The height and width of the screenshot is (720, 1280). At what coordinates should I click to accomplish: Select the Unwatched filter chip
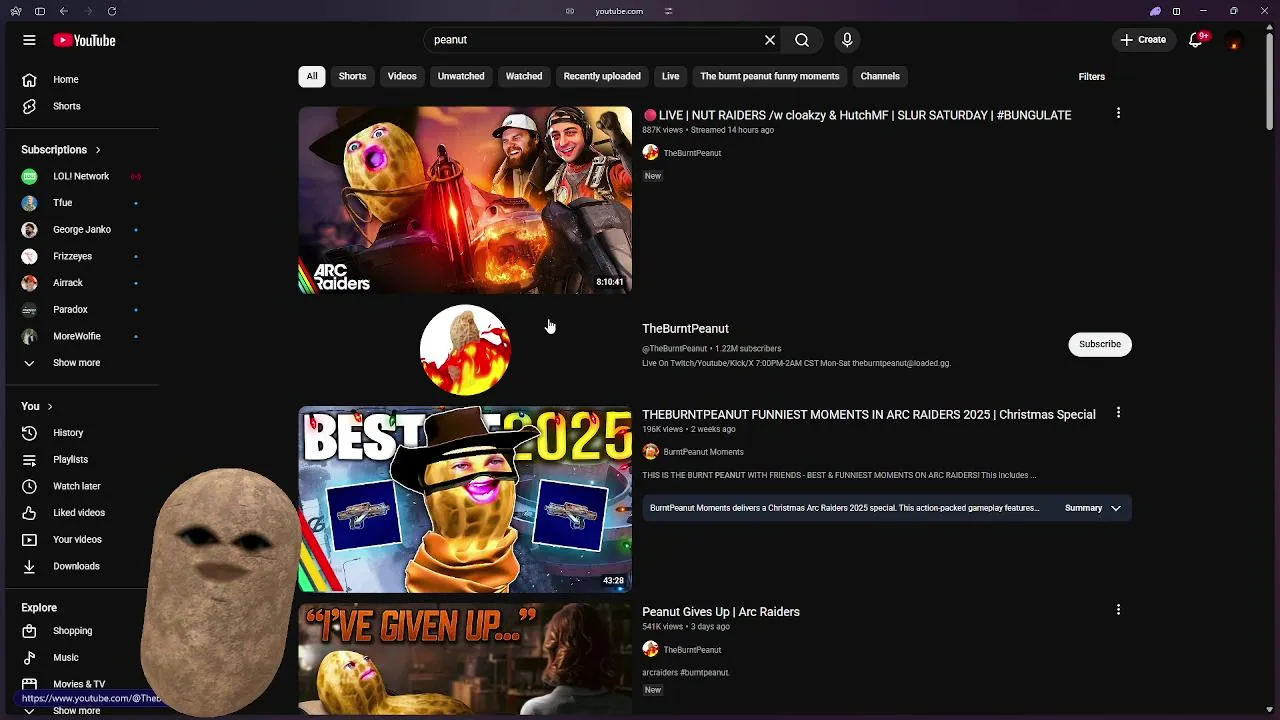(x=461, y=76)
